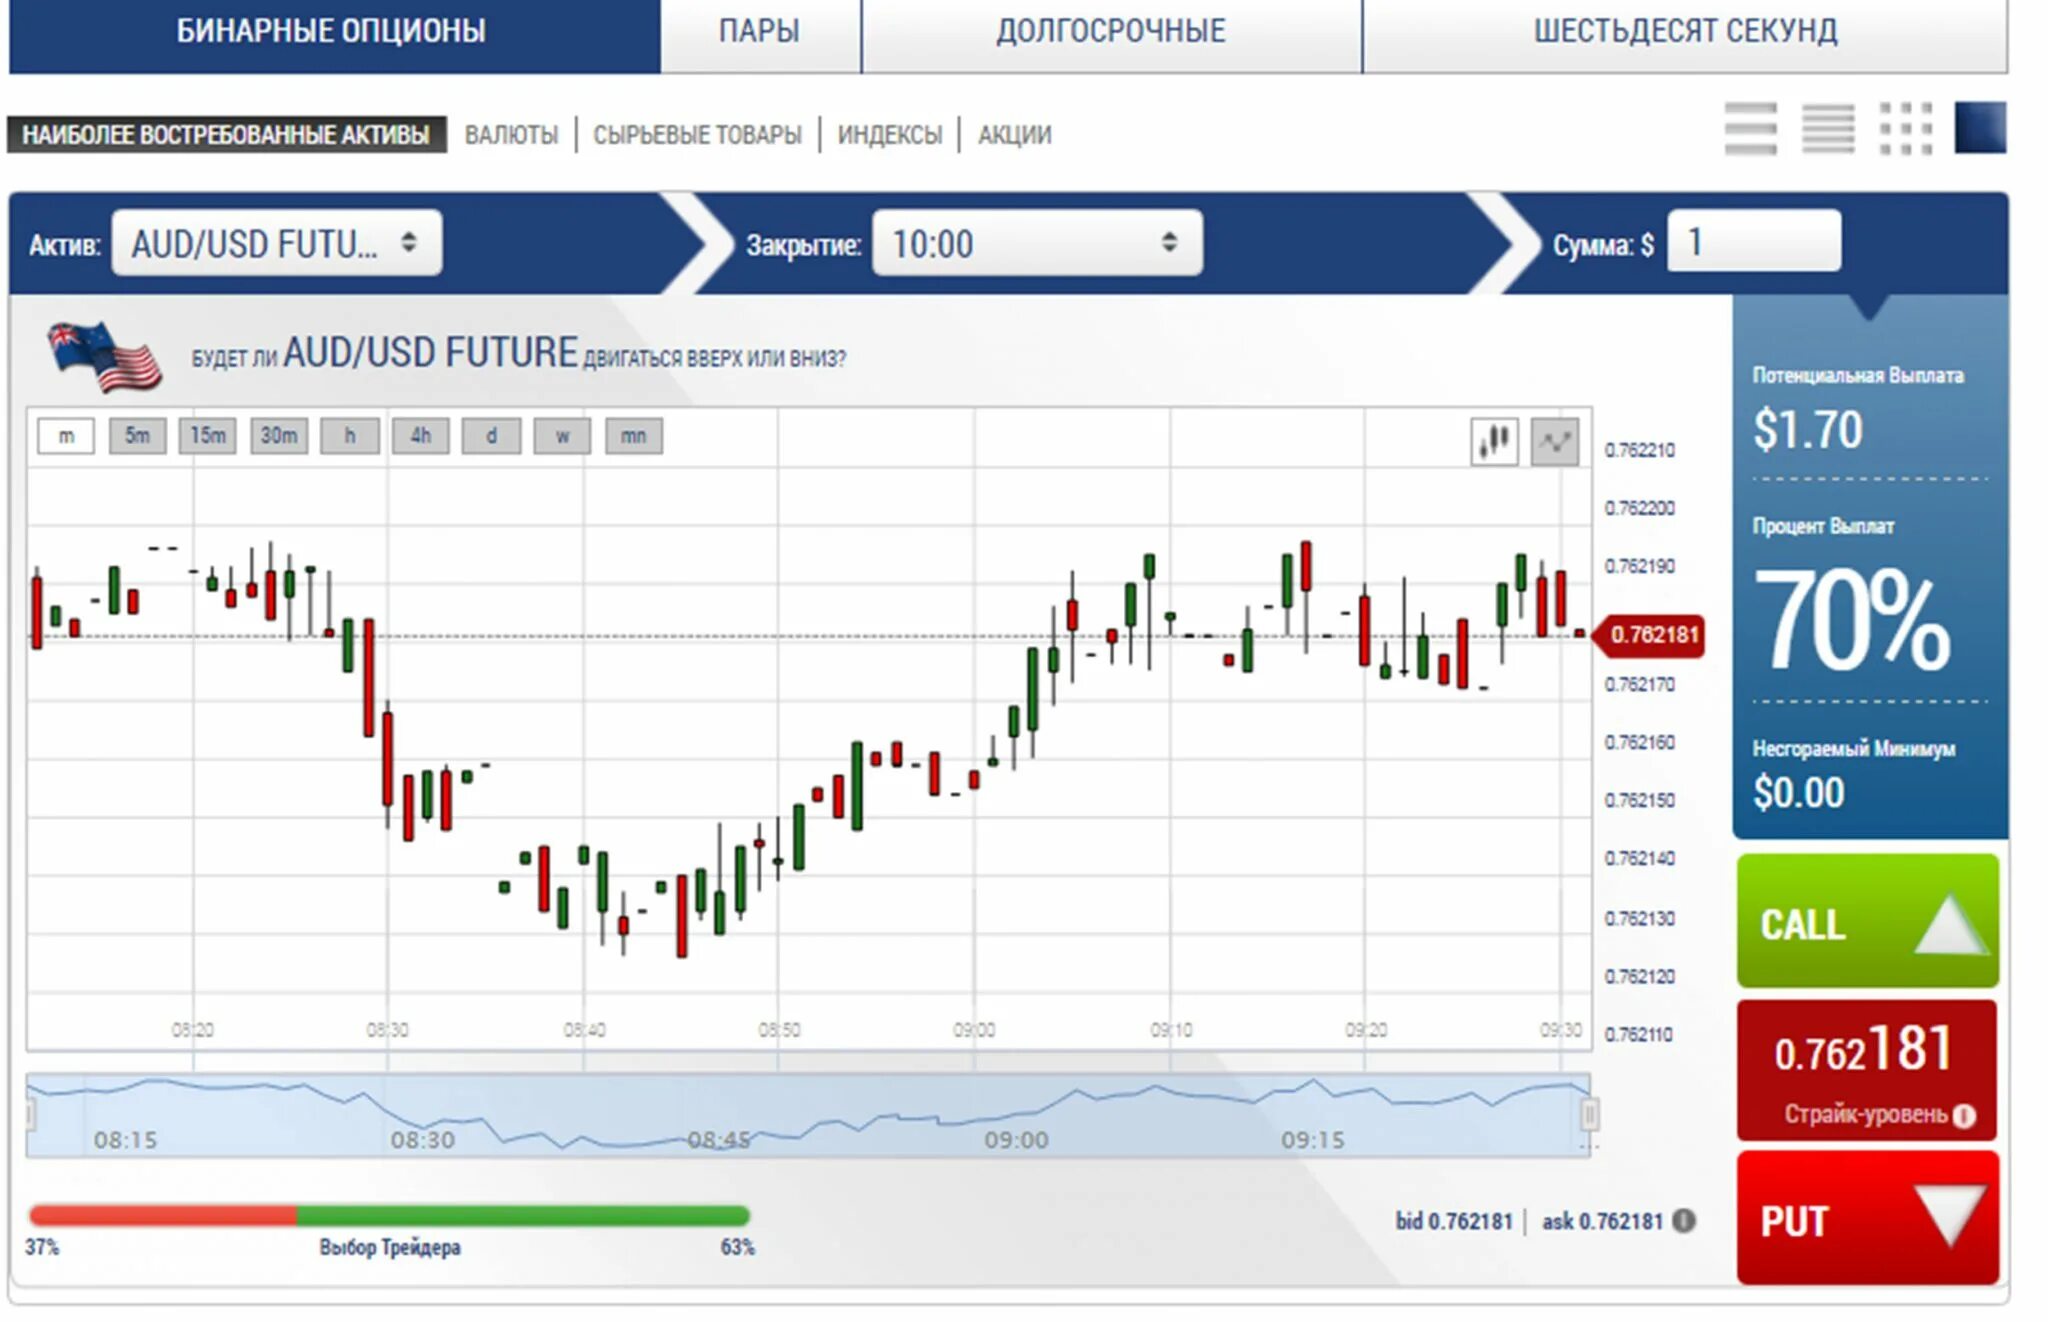Select the grid layout icon
2048x1322 pixels.
(x=1905, y=129)
